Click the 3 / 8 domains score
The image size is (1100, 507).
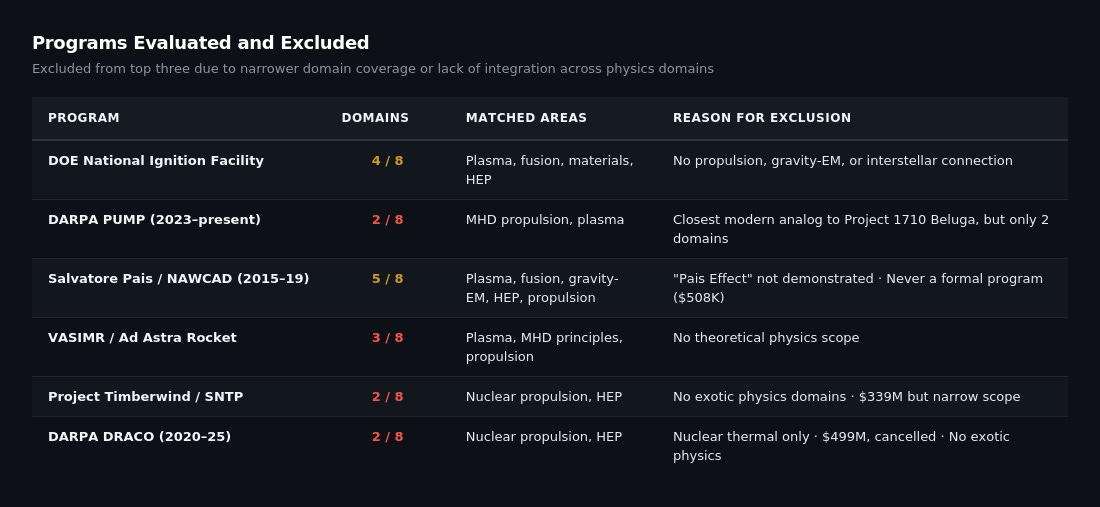(387, 338)
